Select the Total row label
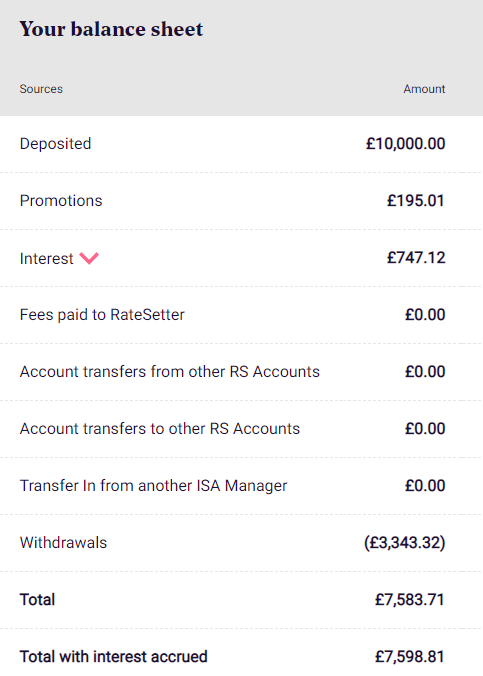 pos(38,599)
